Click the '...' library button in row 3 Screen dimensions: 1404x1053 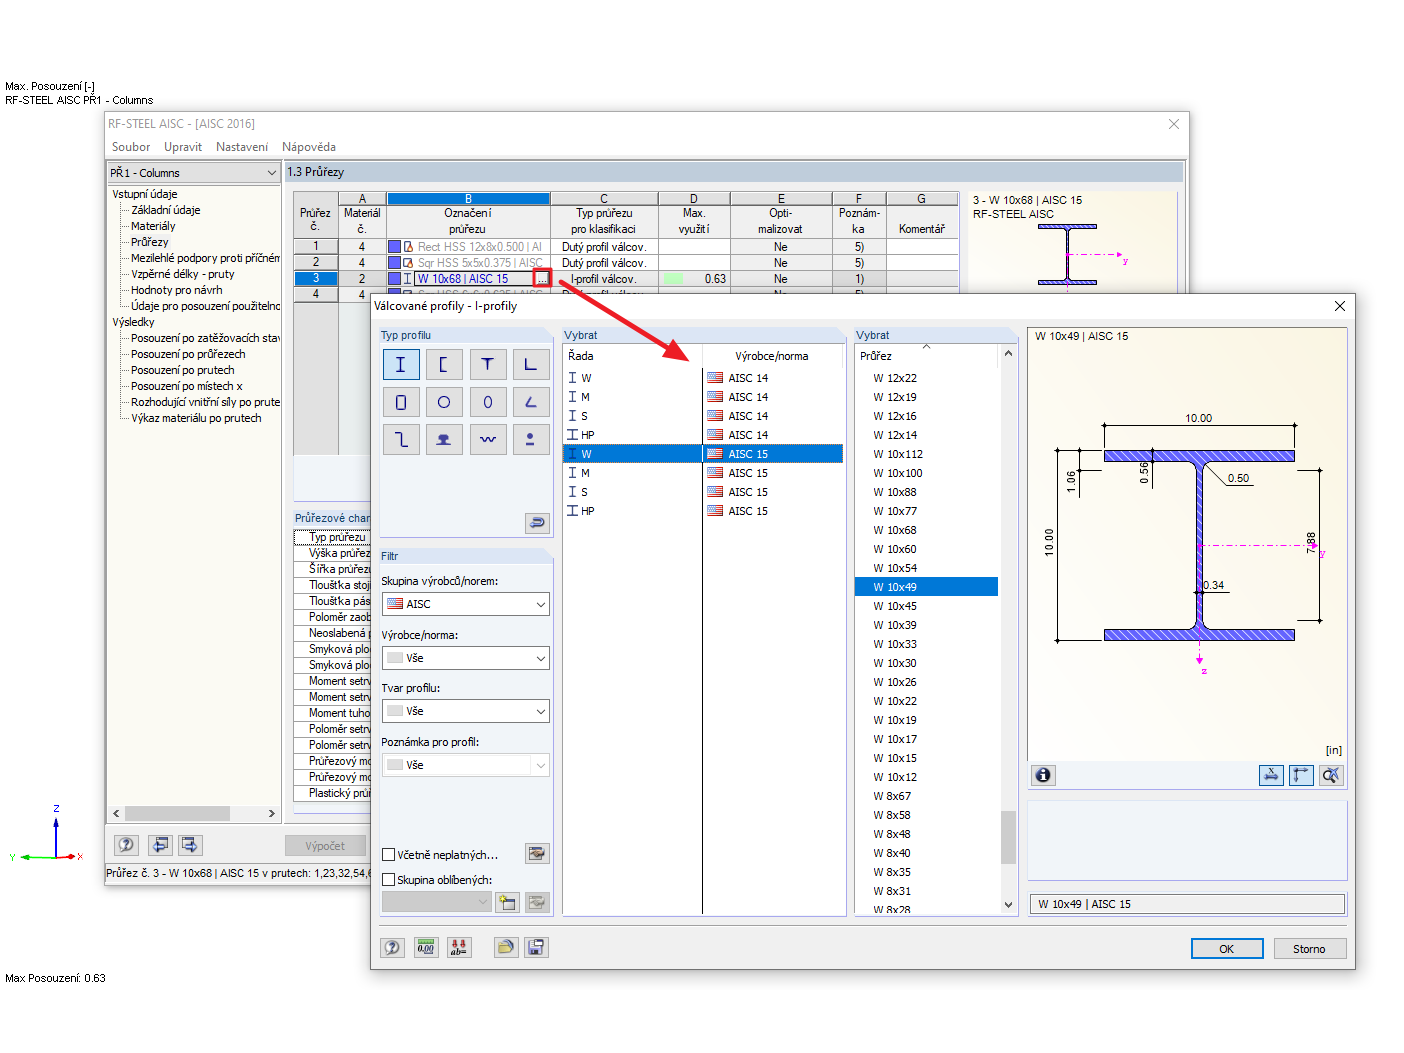tap(542, 279)
